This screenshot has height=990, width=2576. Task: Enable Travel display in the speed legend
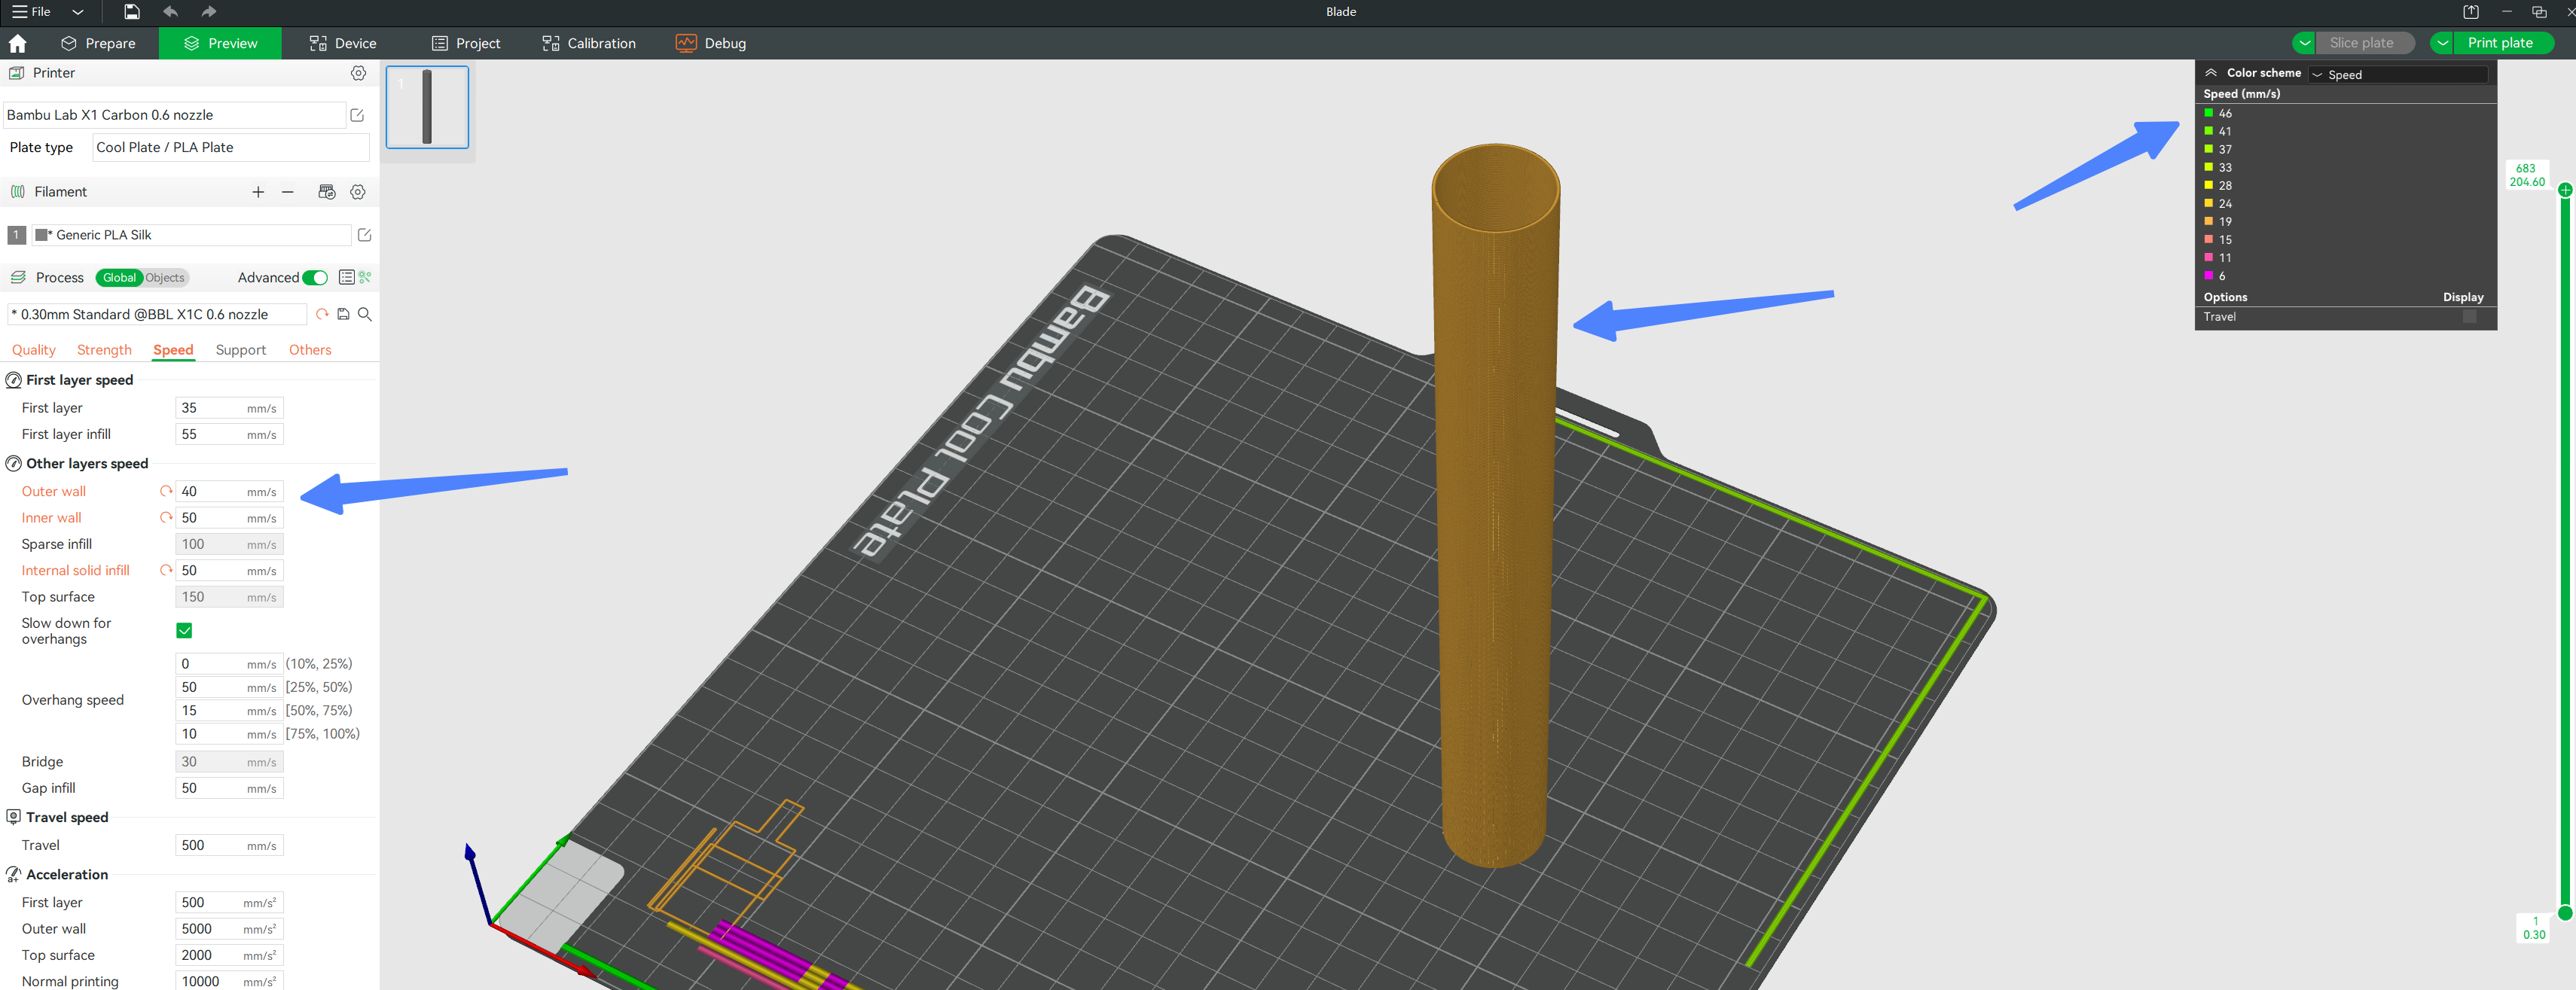2470,316
